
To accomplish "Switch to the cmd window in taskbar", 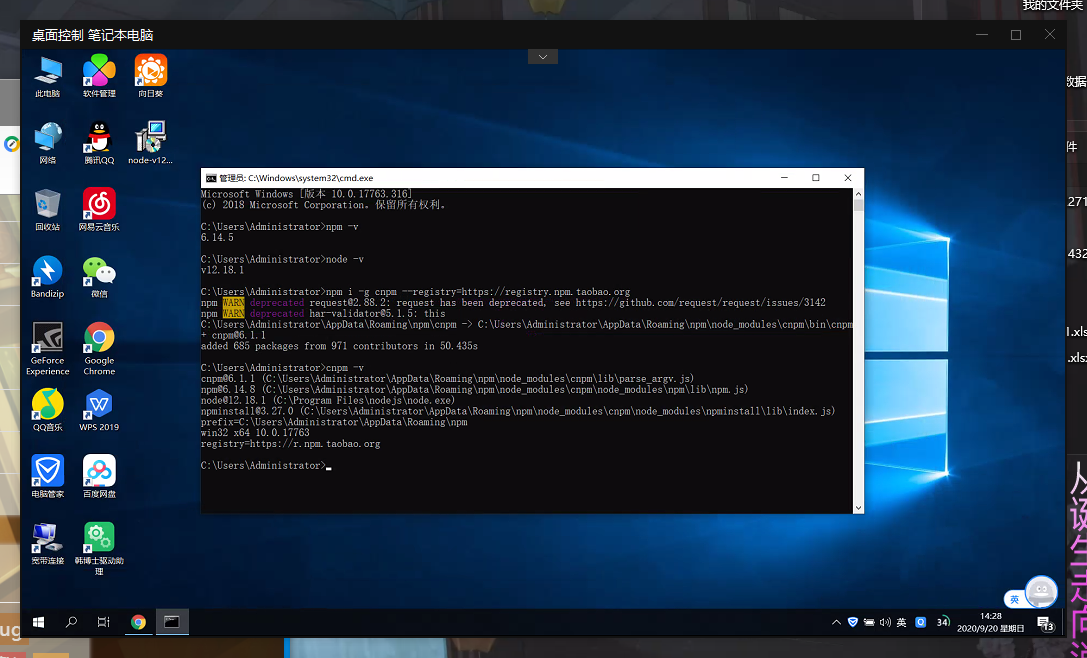I will pyautogui.click(x=172, y=622).
